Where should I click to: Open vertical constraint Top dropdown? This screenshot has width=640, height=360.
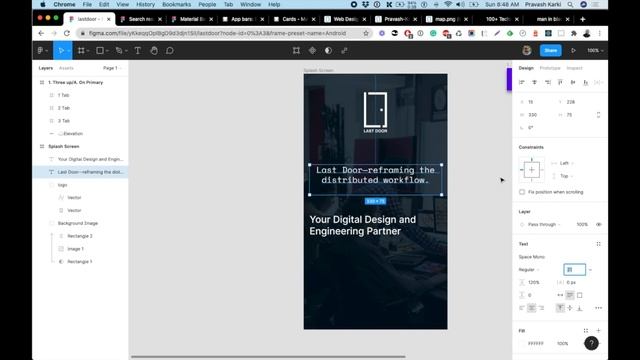[567, 176]
